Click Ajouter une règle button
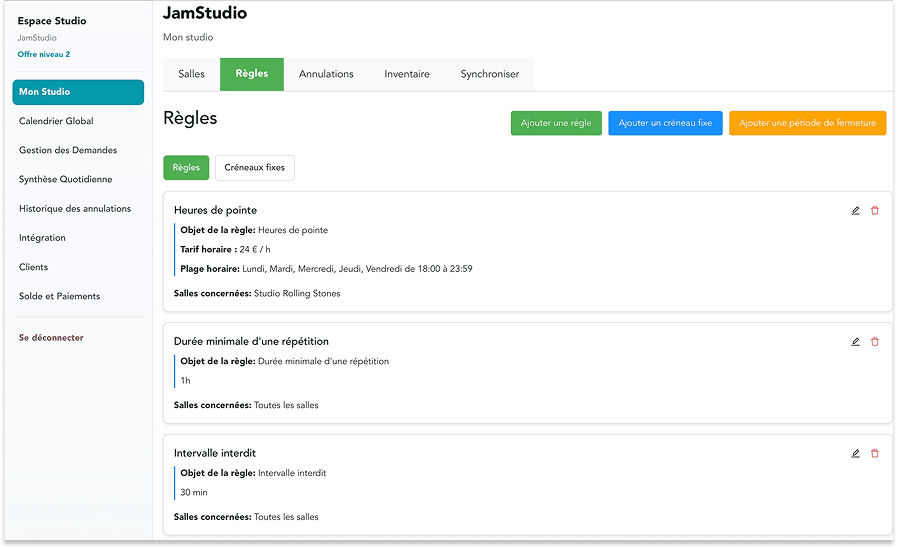Image resolution: width=897 pixels, height=548 pixels. [556, 123]
